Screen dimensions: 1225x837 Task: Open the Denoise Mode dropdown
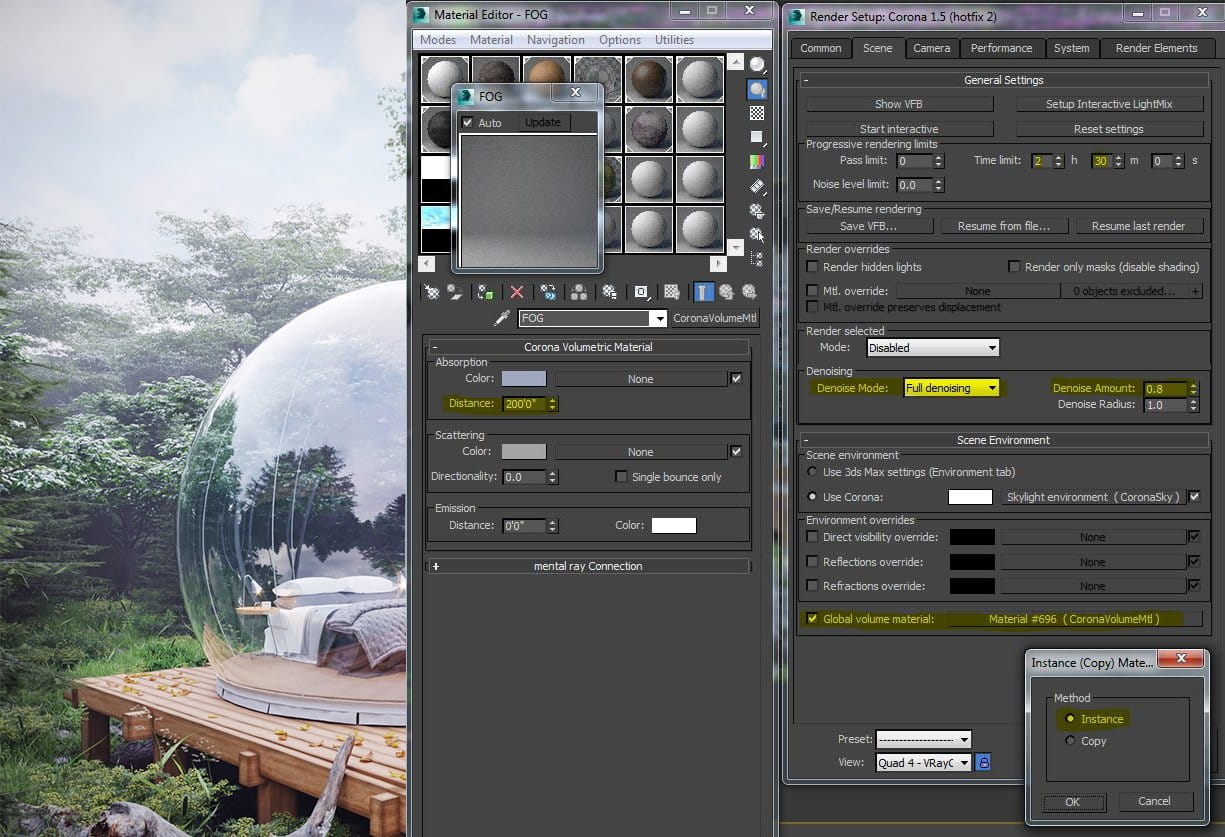click(951, 388)
